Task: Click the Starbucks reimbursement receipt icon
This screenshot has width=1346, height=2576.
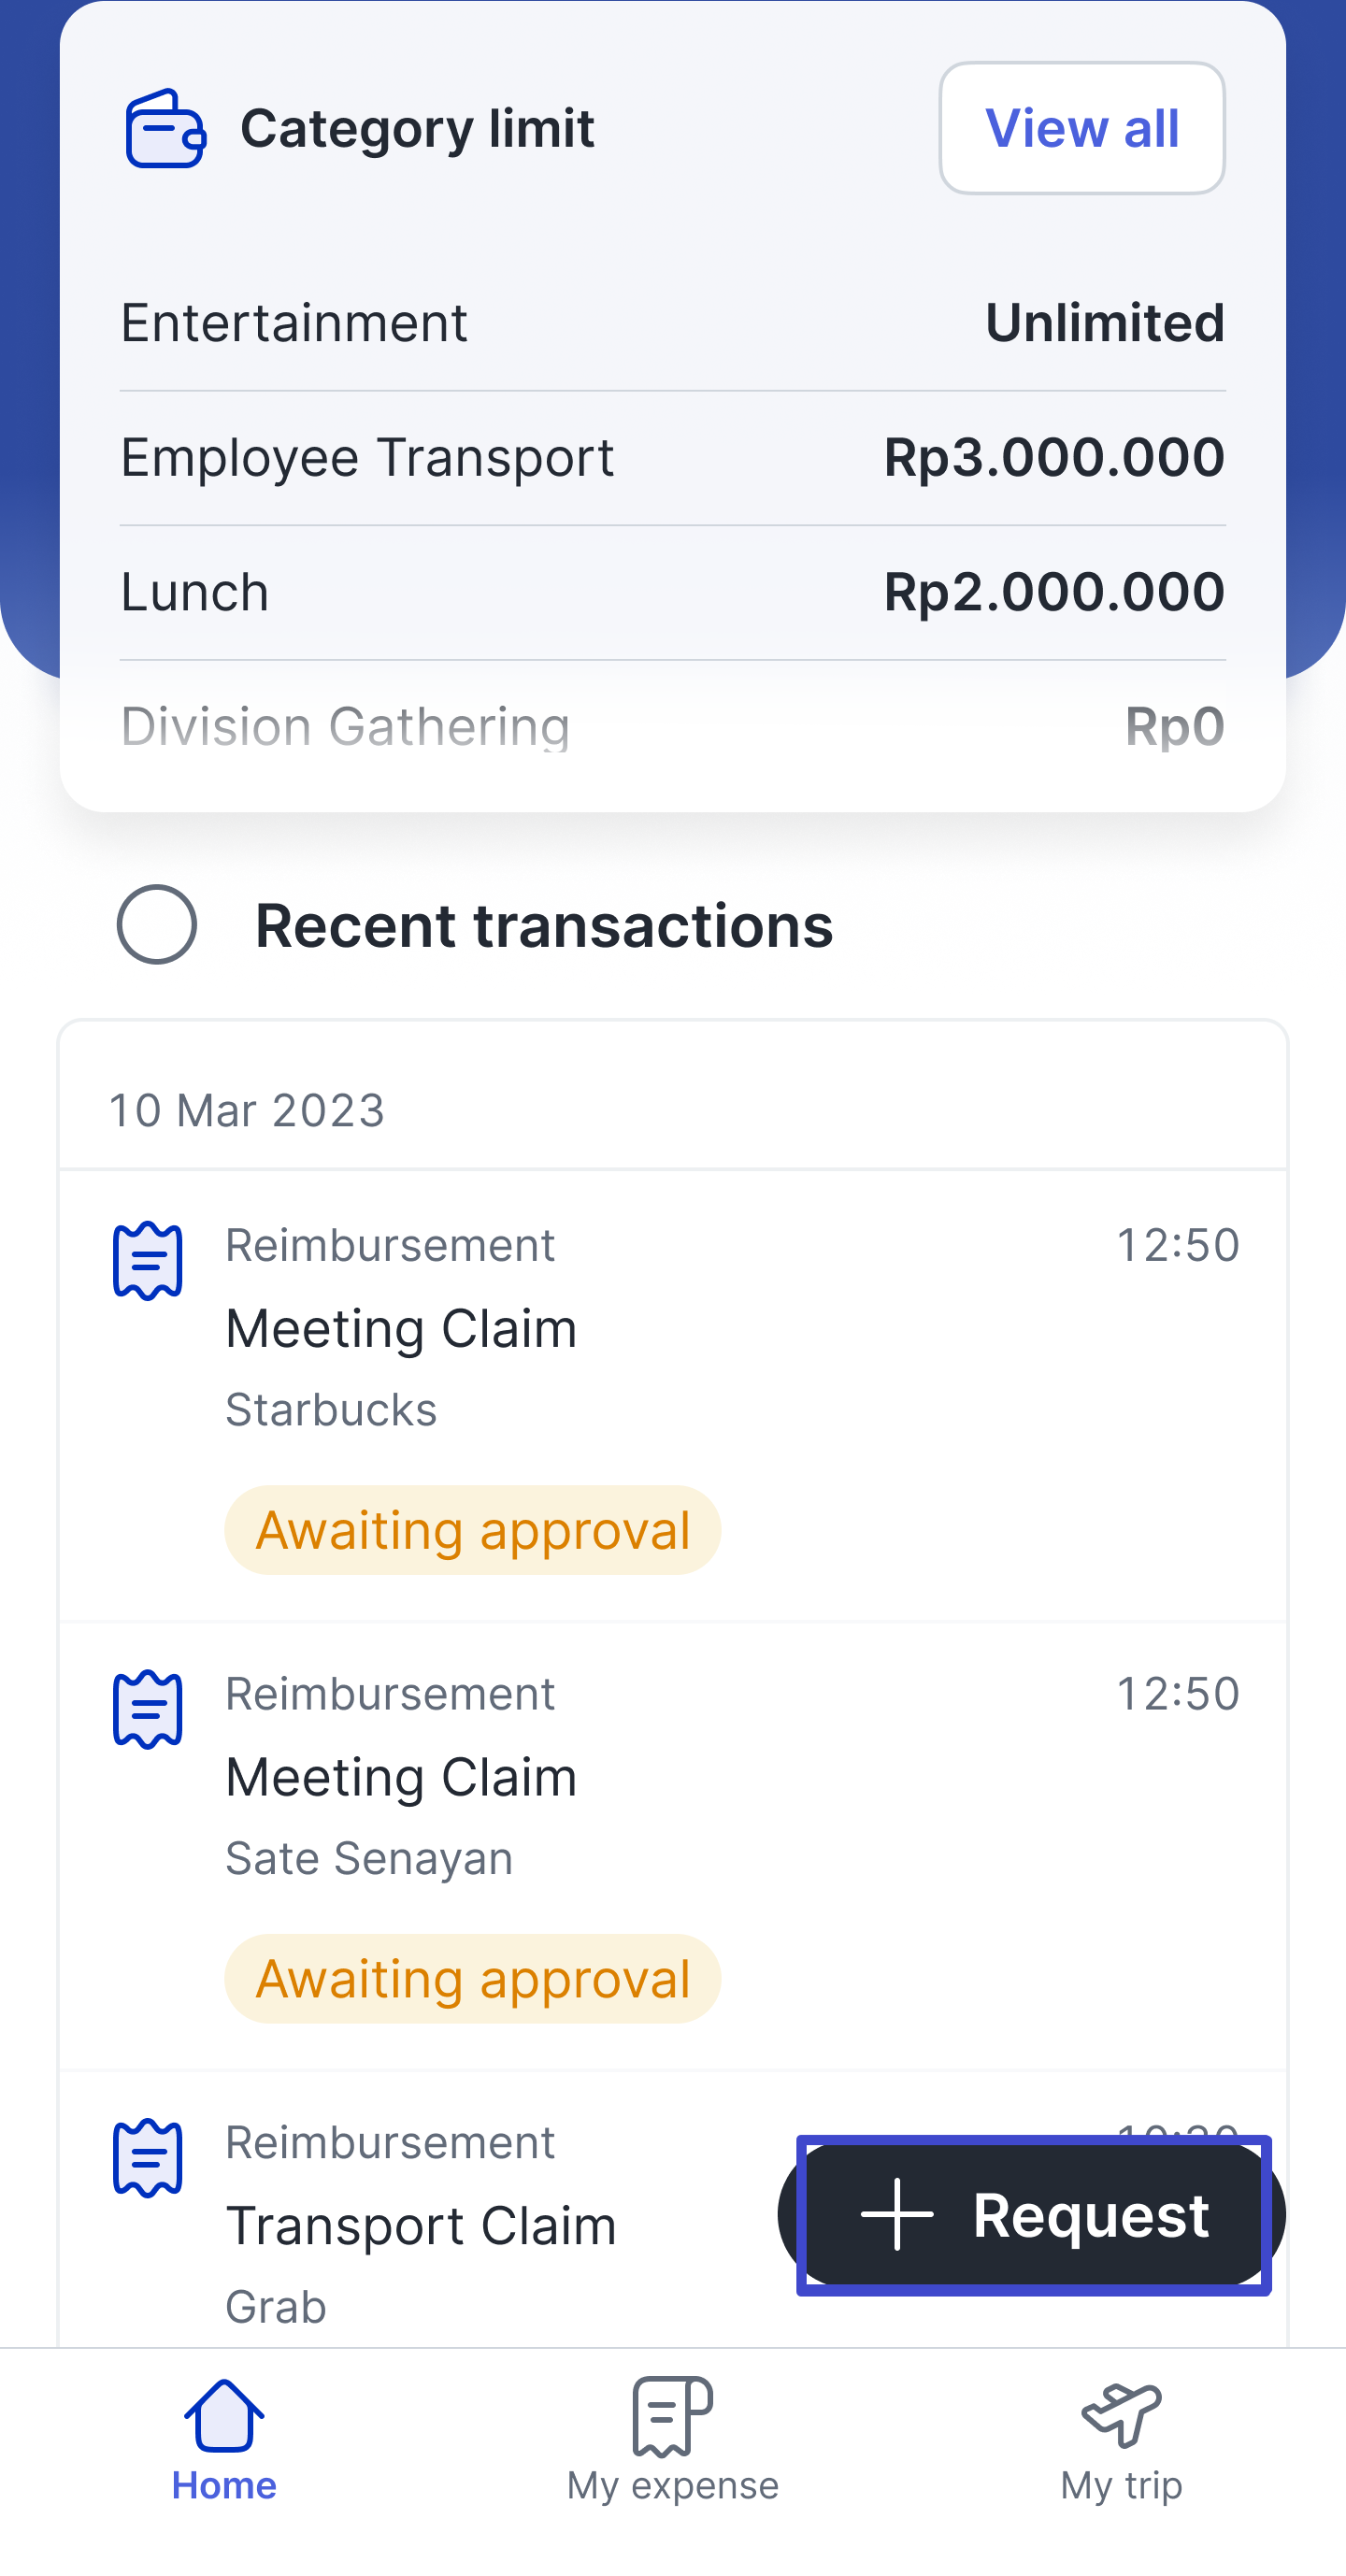Action: [148, 1260]
